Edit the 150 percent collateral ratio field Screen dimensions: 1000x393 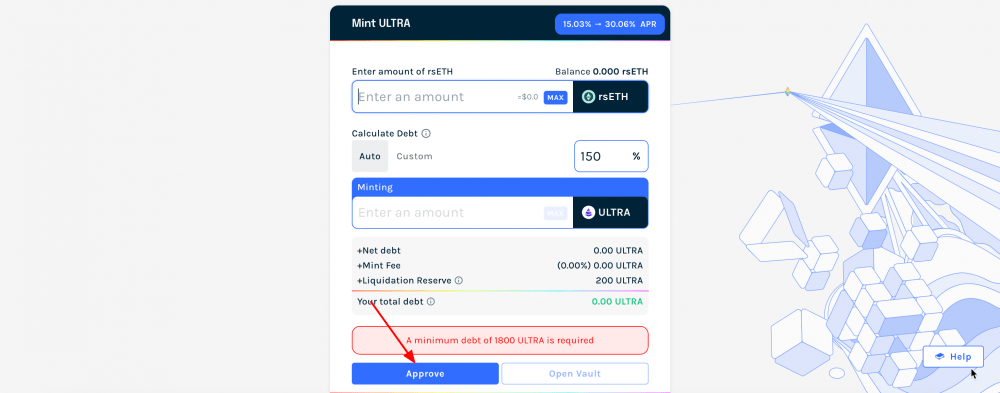611,156
